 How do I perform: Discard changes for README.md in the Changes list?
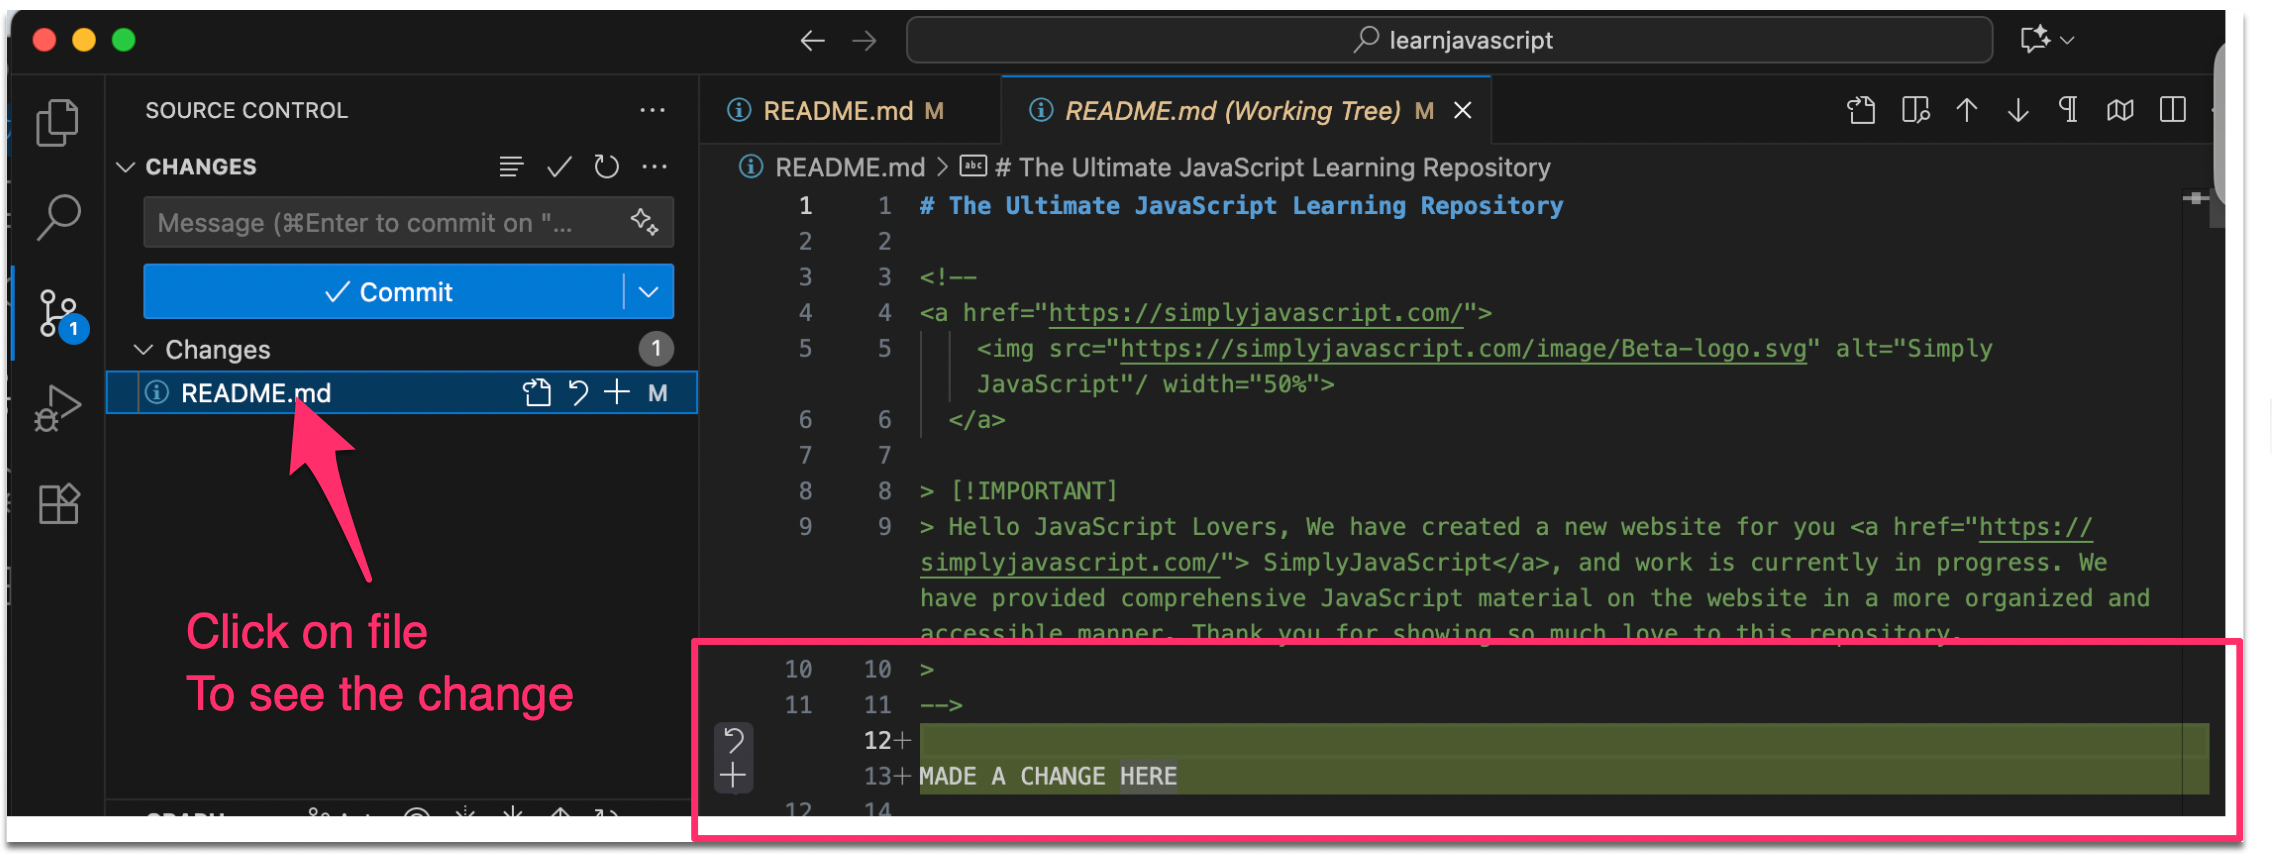578,392
